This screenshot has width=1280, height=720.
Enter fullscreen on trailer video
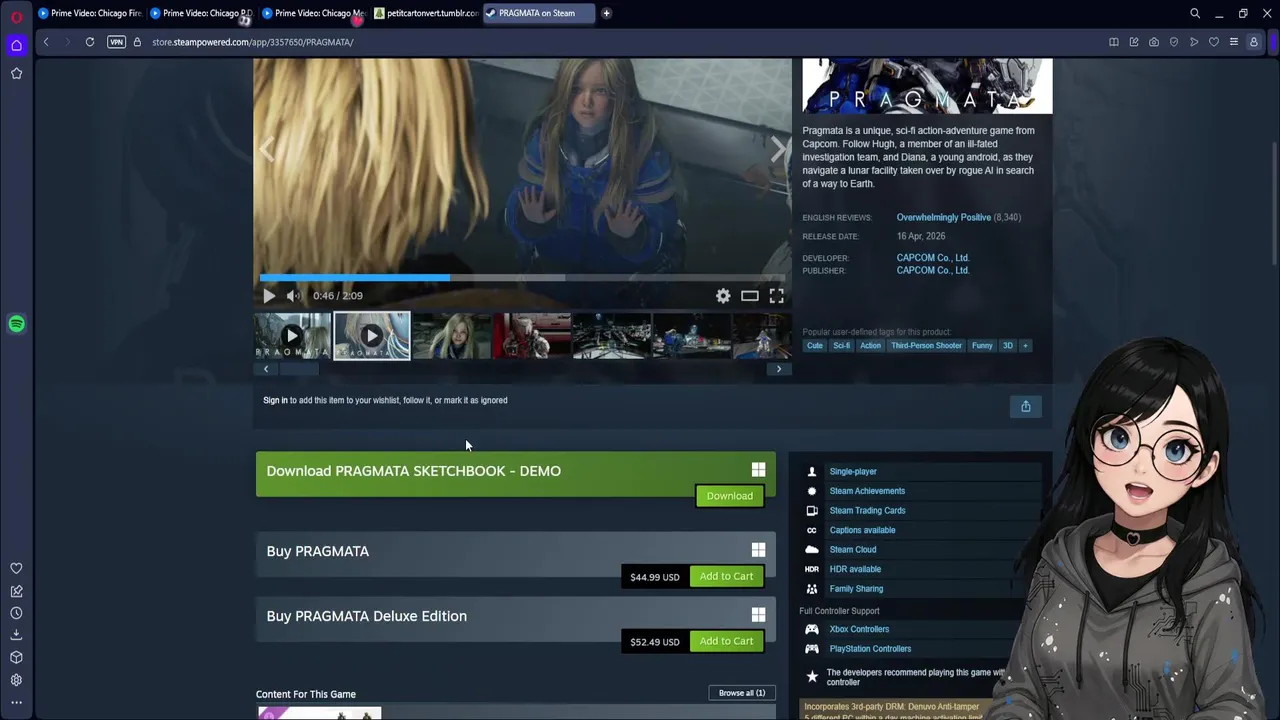tap(777, 296)
